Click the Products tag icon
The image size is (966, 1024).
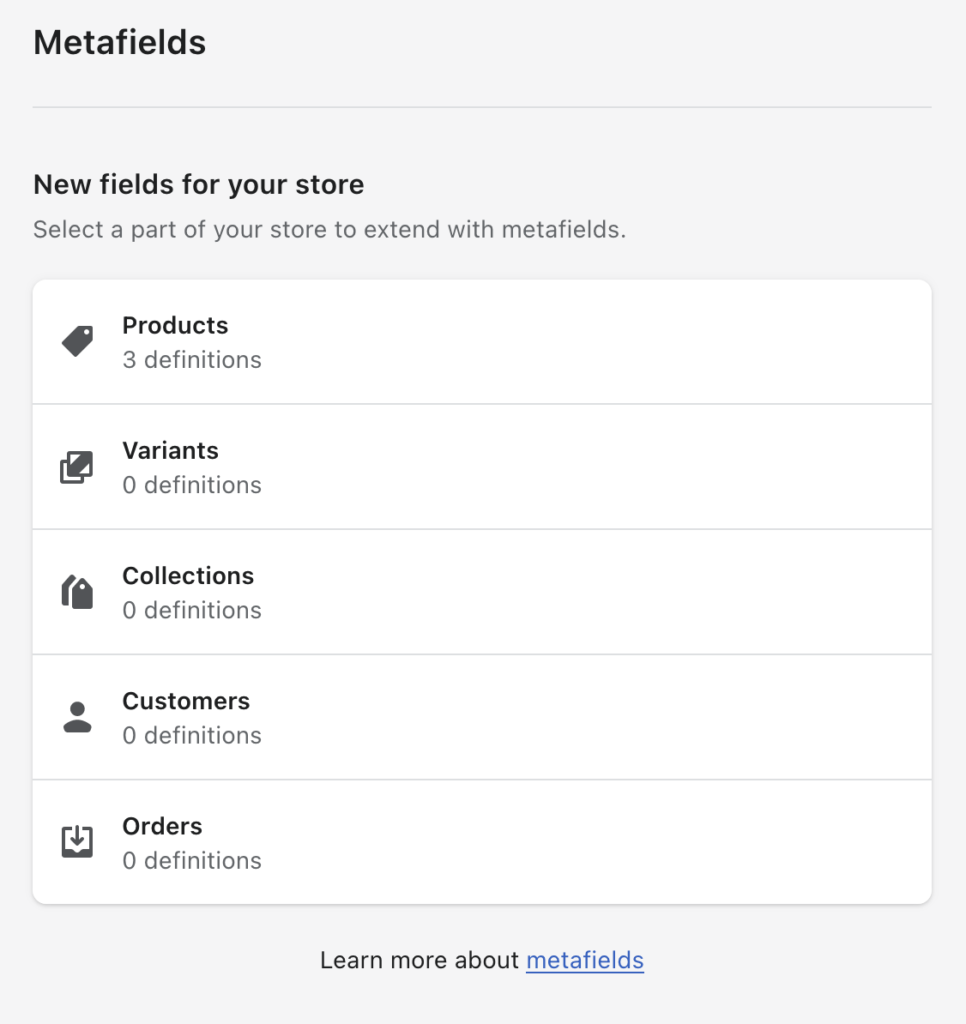click(x=76, y=340)
